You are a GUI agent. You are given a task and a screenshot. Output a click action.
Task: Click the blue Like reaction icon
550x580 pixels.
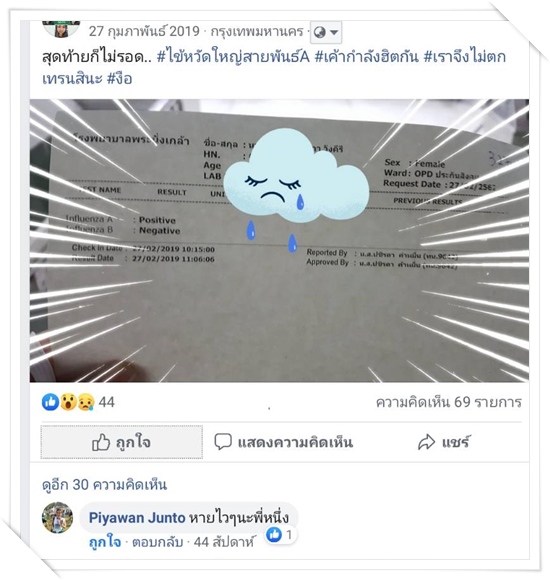pos(50,402)
